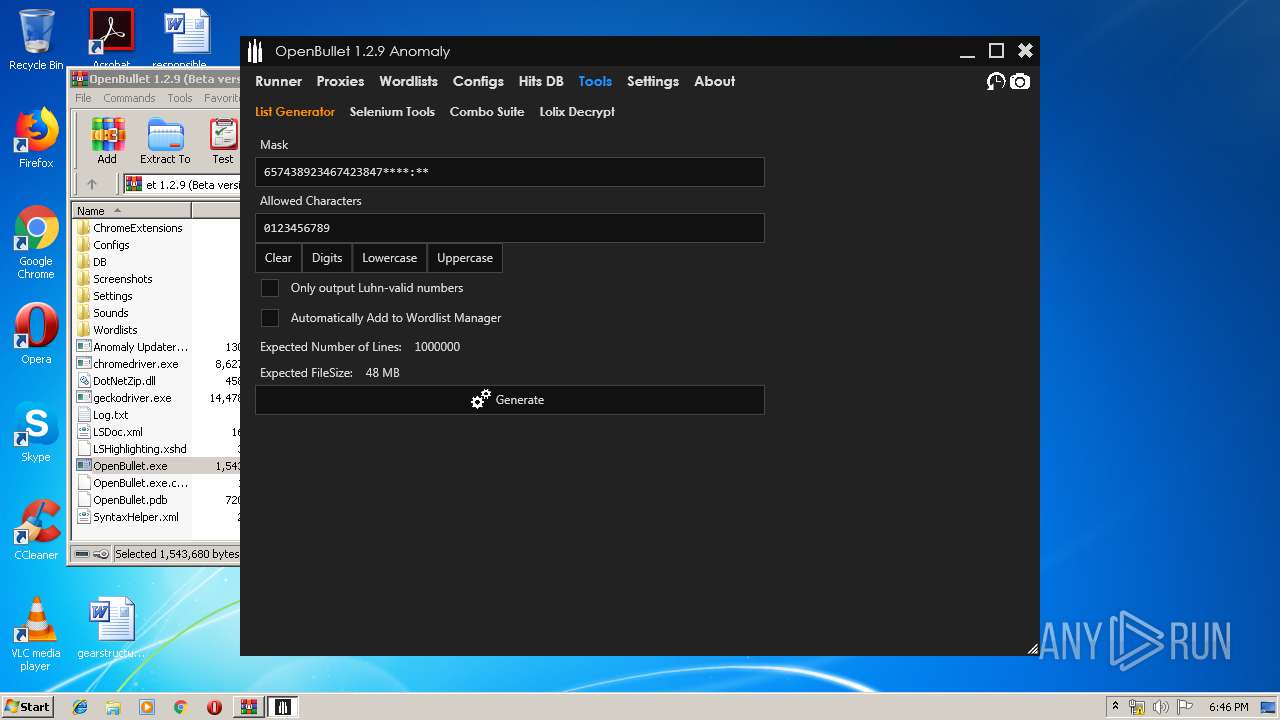Click the Generate button
1280x720 pixels.
click(x=510, y=400)
